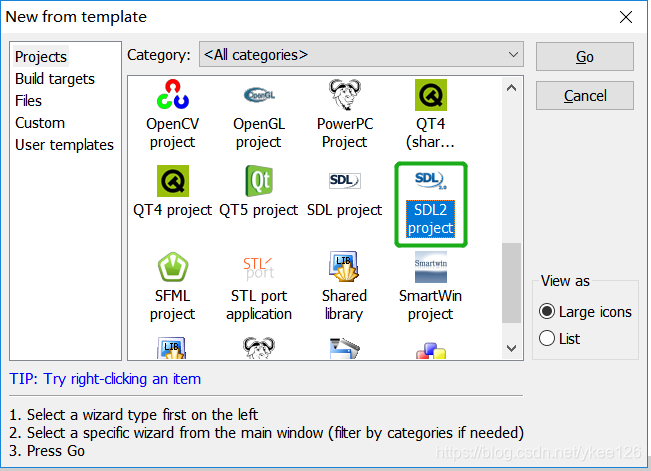Choose the SFML project template icon
Image resolution: width=651 pixels, height=471 pixels.
pos(173,267)
